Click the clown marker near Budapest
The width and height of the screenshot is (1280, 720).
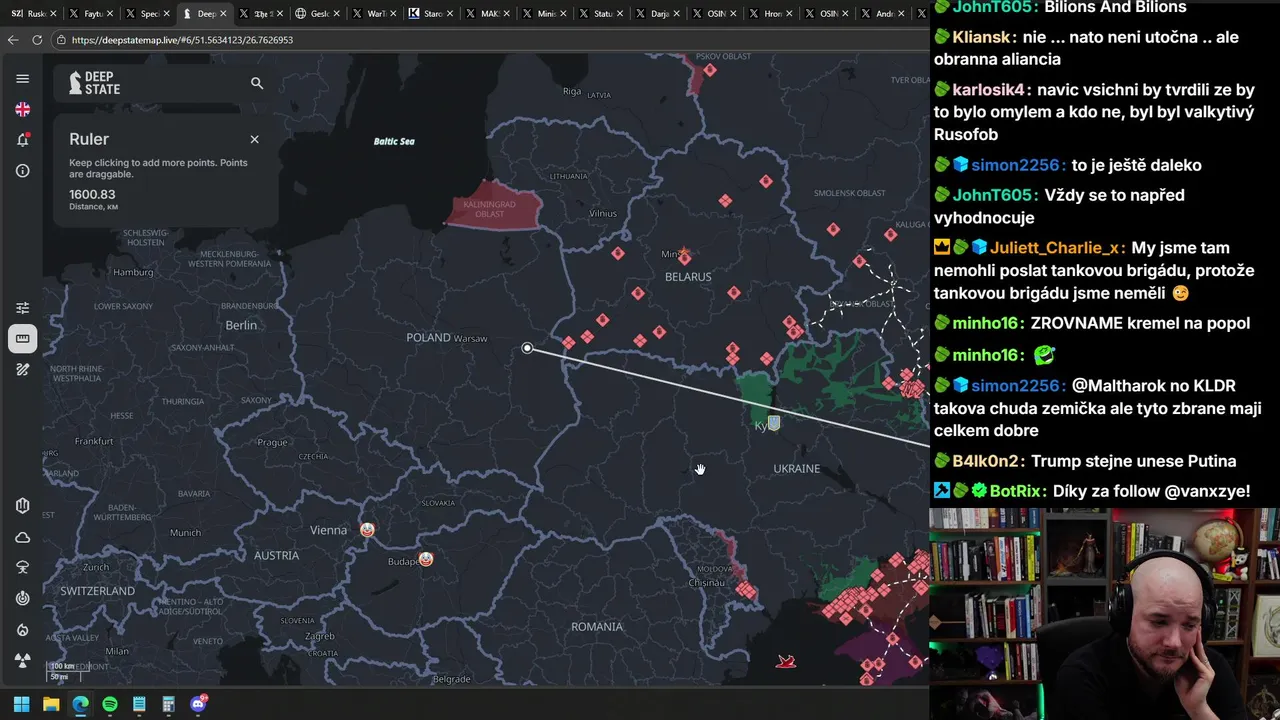pos(426,559)
